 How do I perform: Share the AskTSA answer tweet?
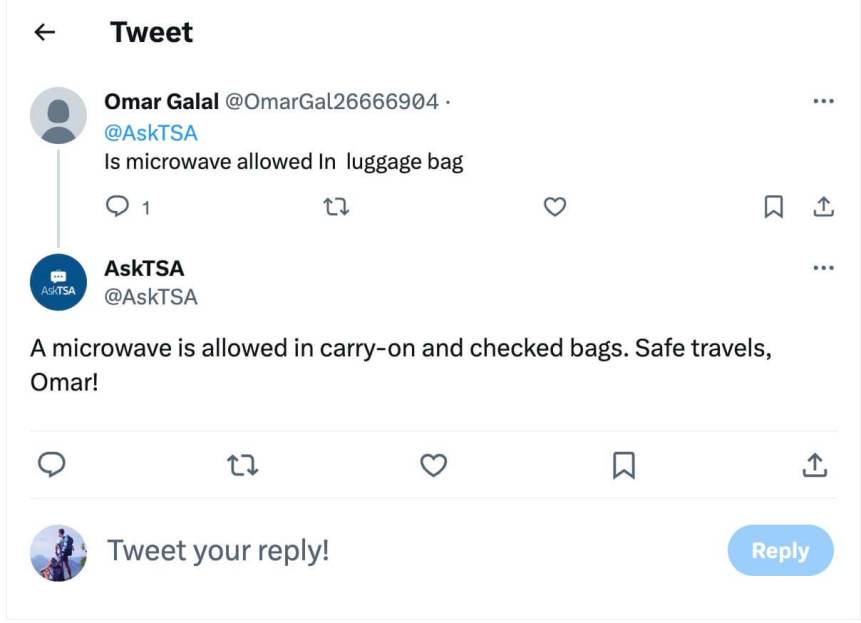pos(815,465)
